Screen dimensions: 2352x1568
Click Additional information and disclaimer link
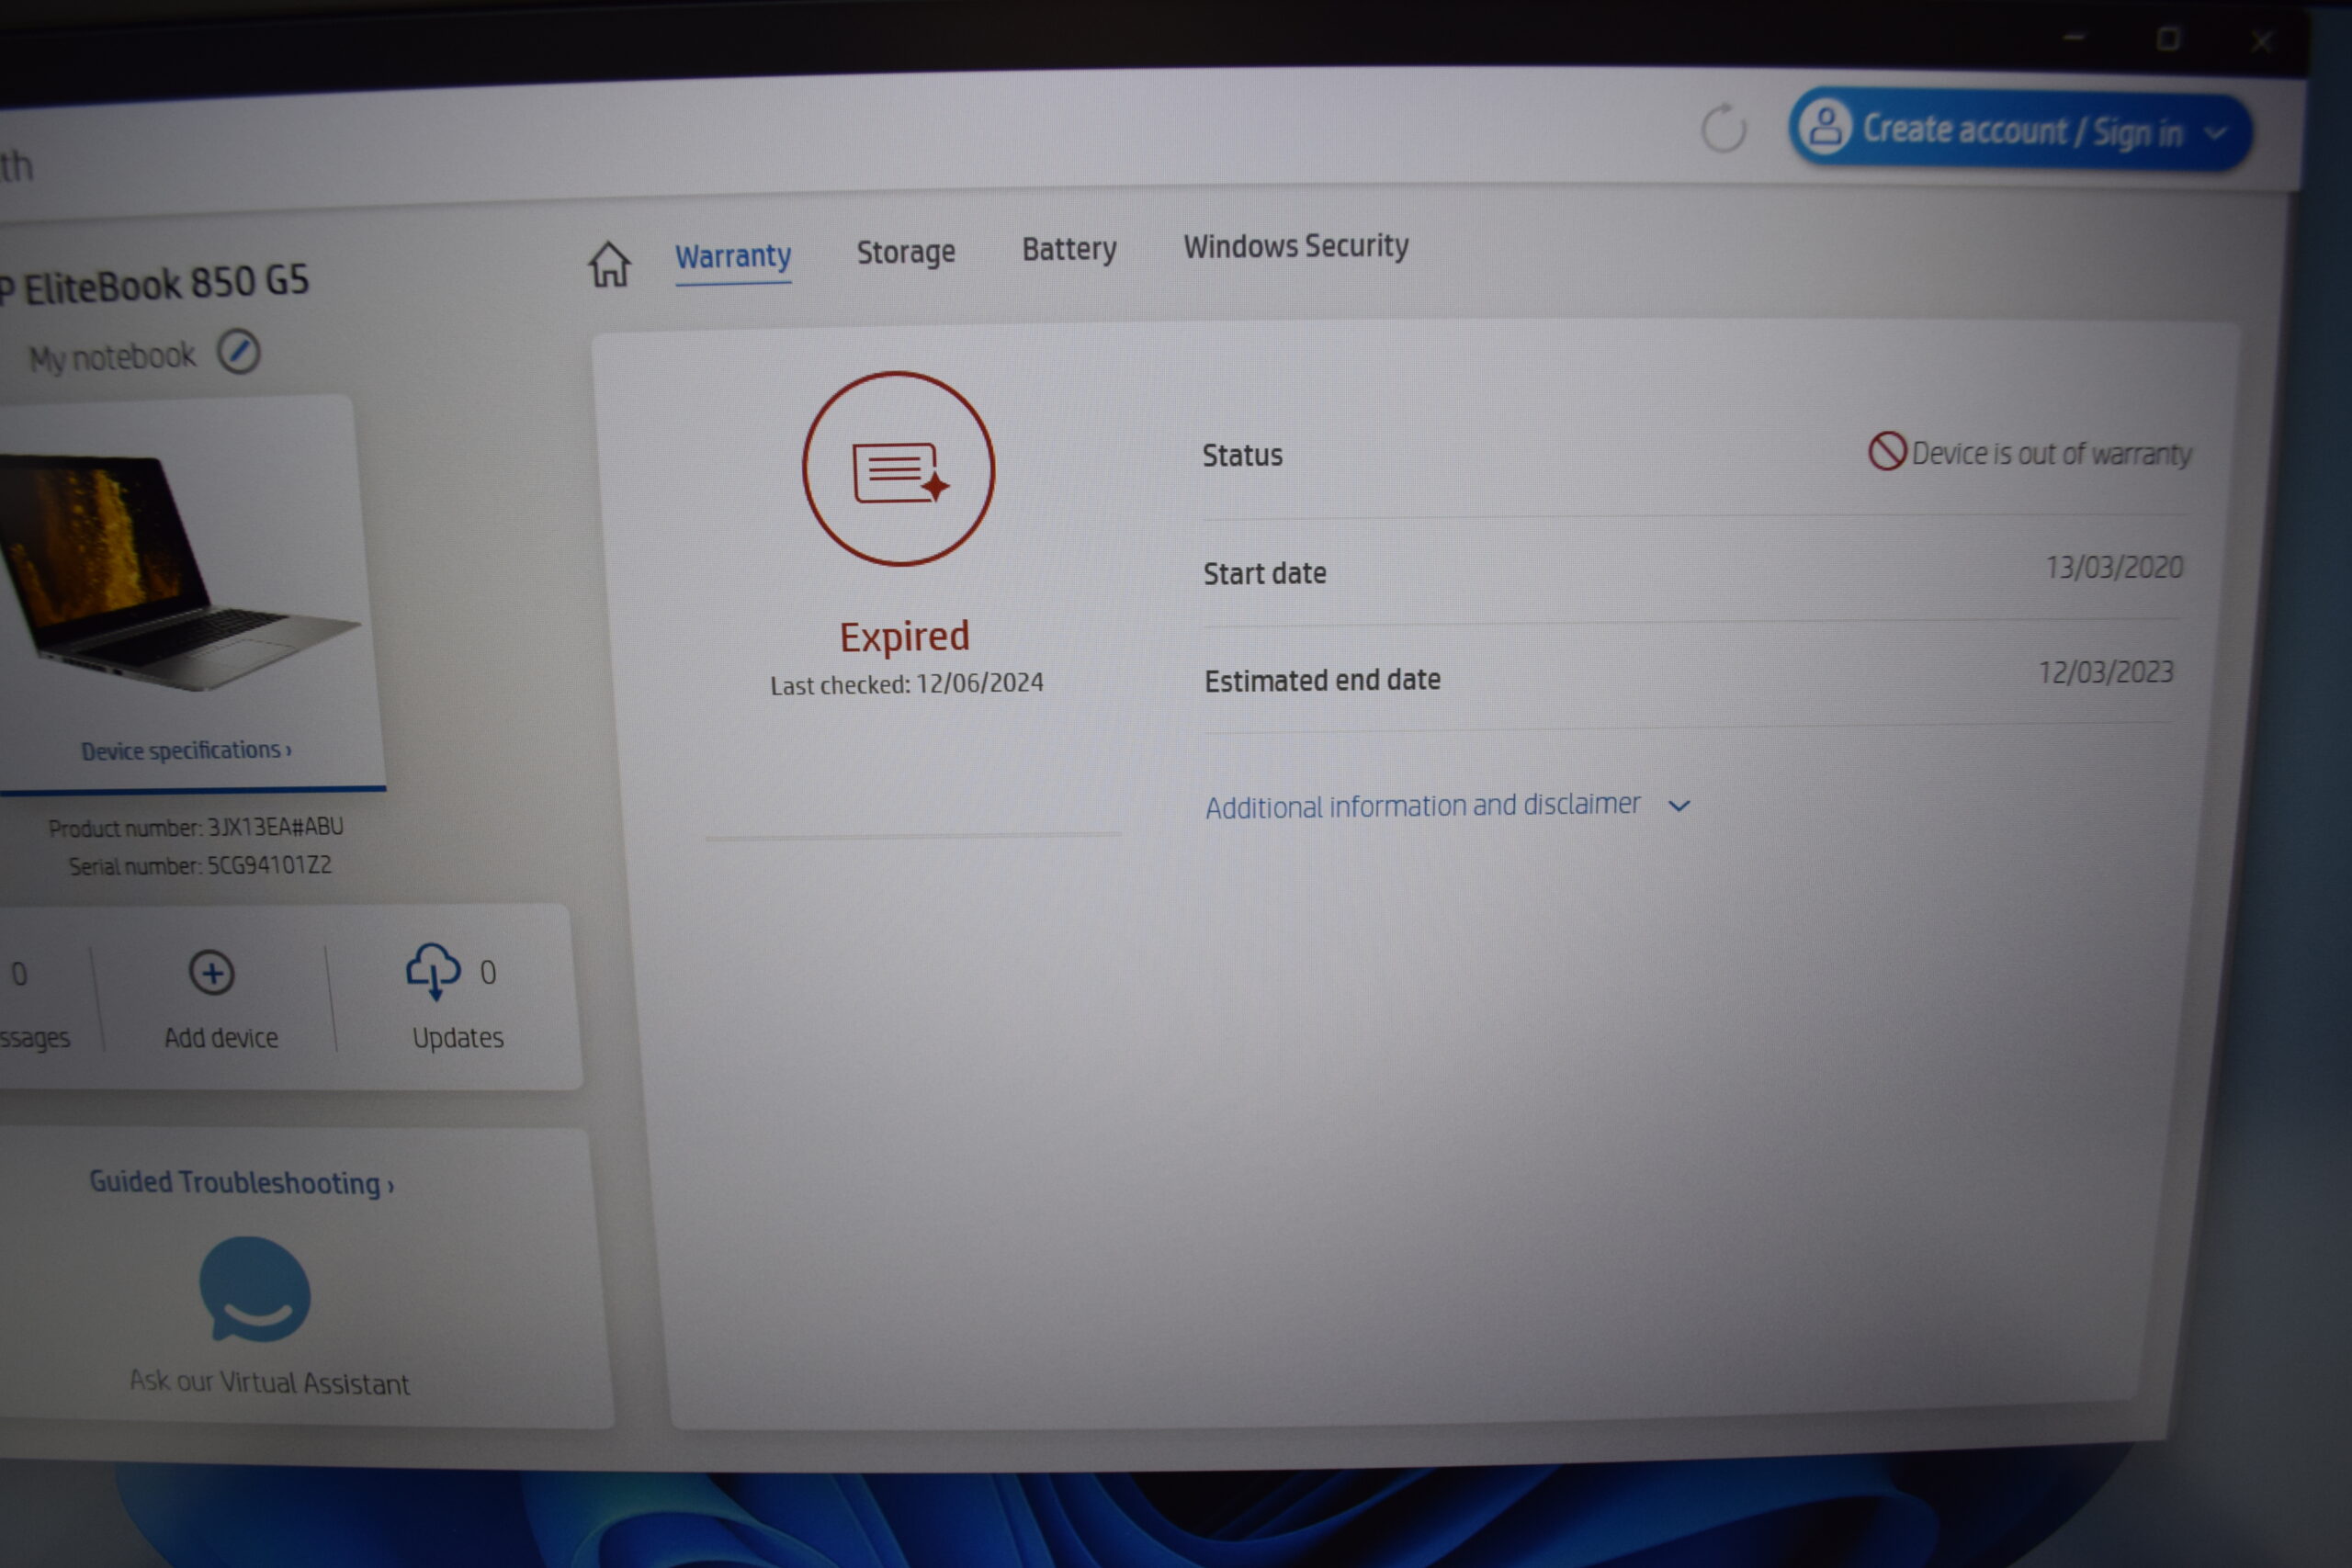(1422, 805)
